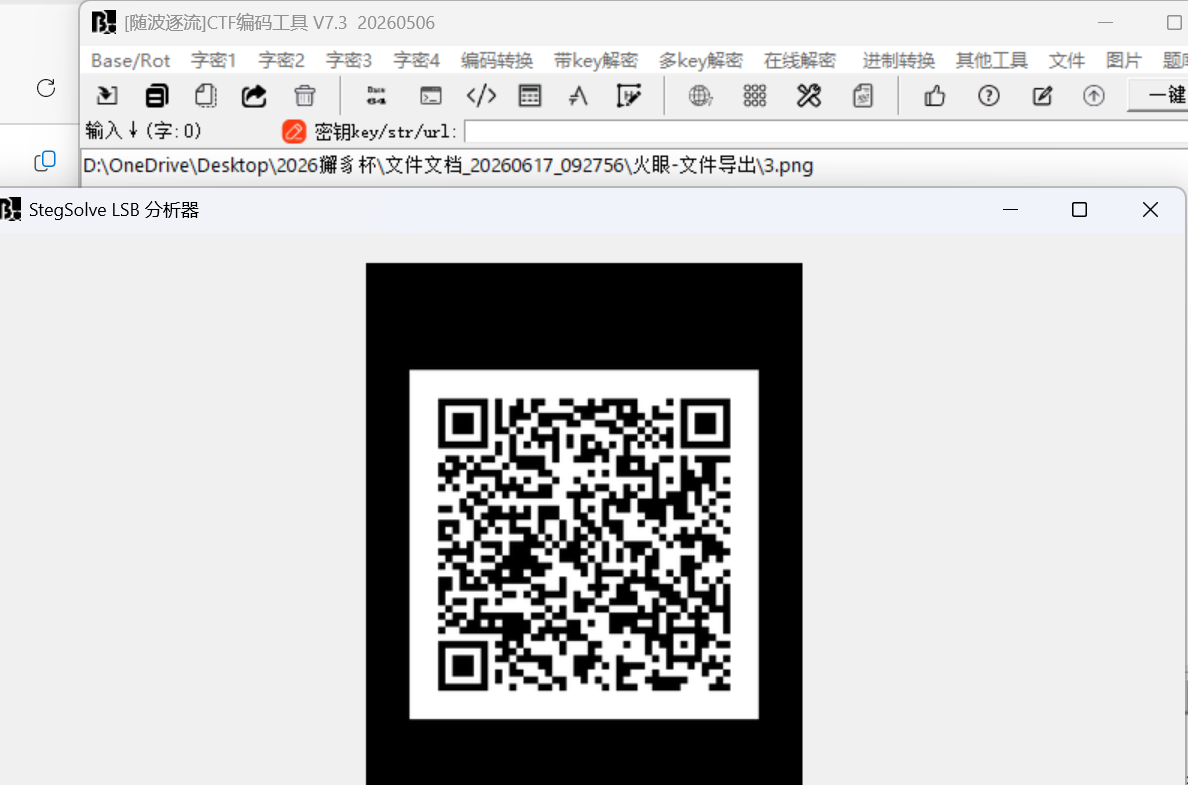Click the document pages toolbar icon
The width and height of the screenshot is (1188, 785).
(863, 95)
